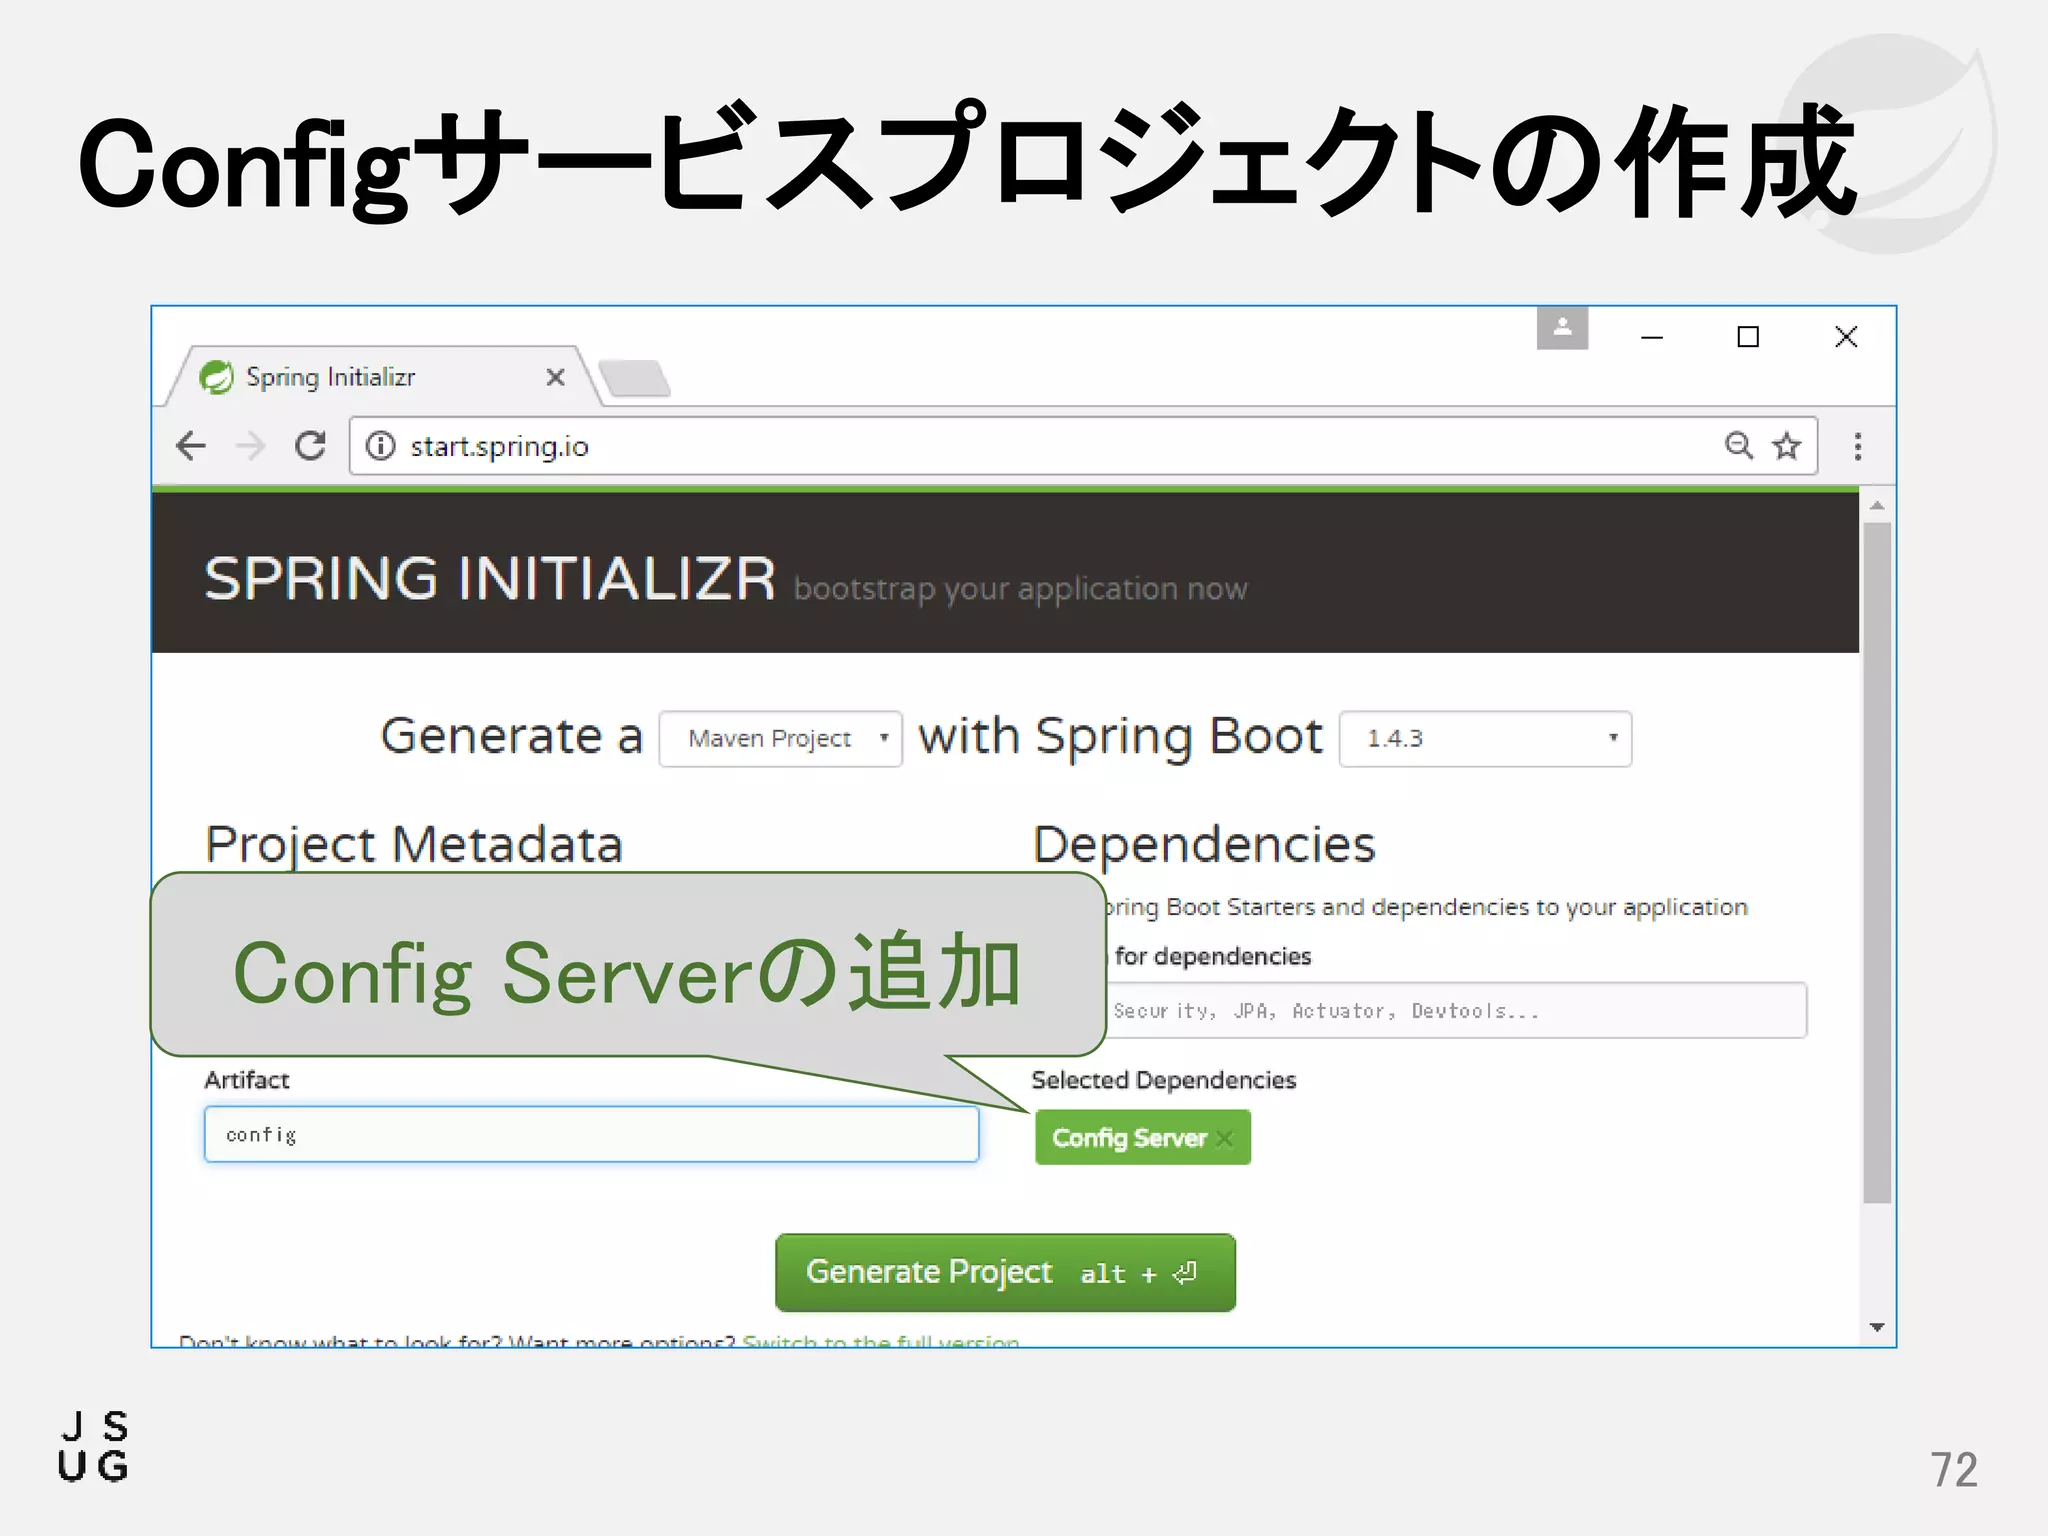2048x1536 pixels.
Task: Click the Project Metadata heading
Action: [x=414, y=845]
